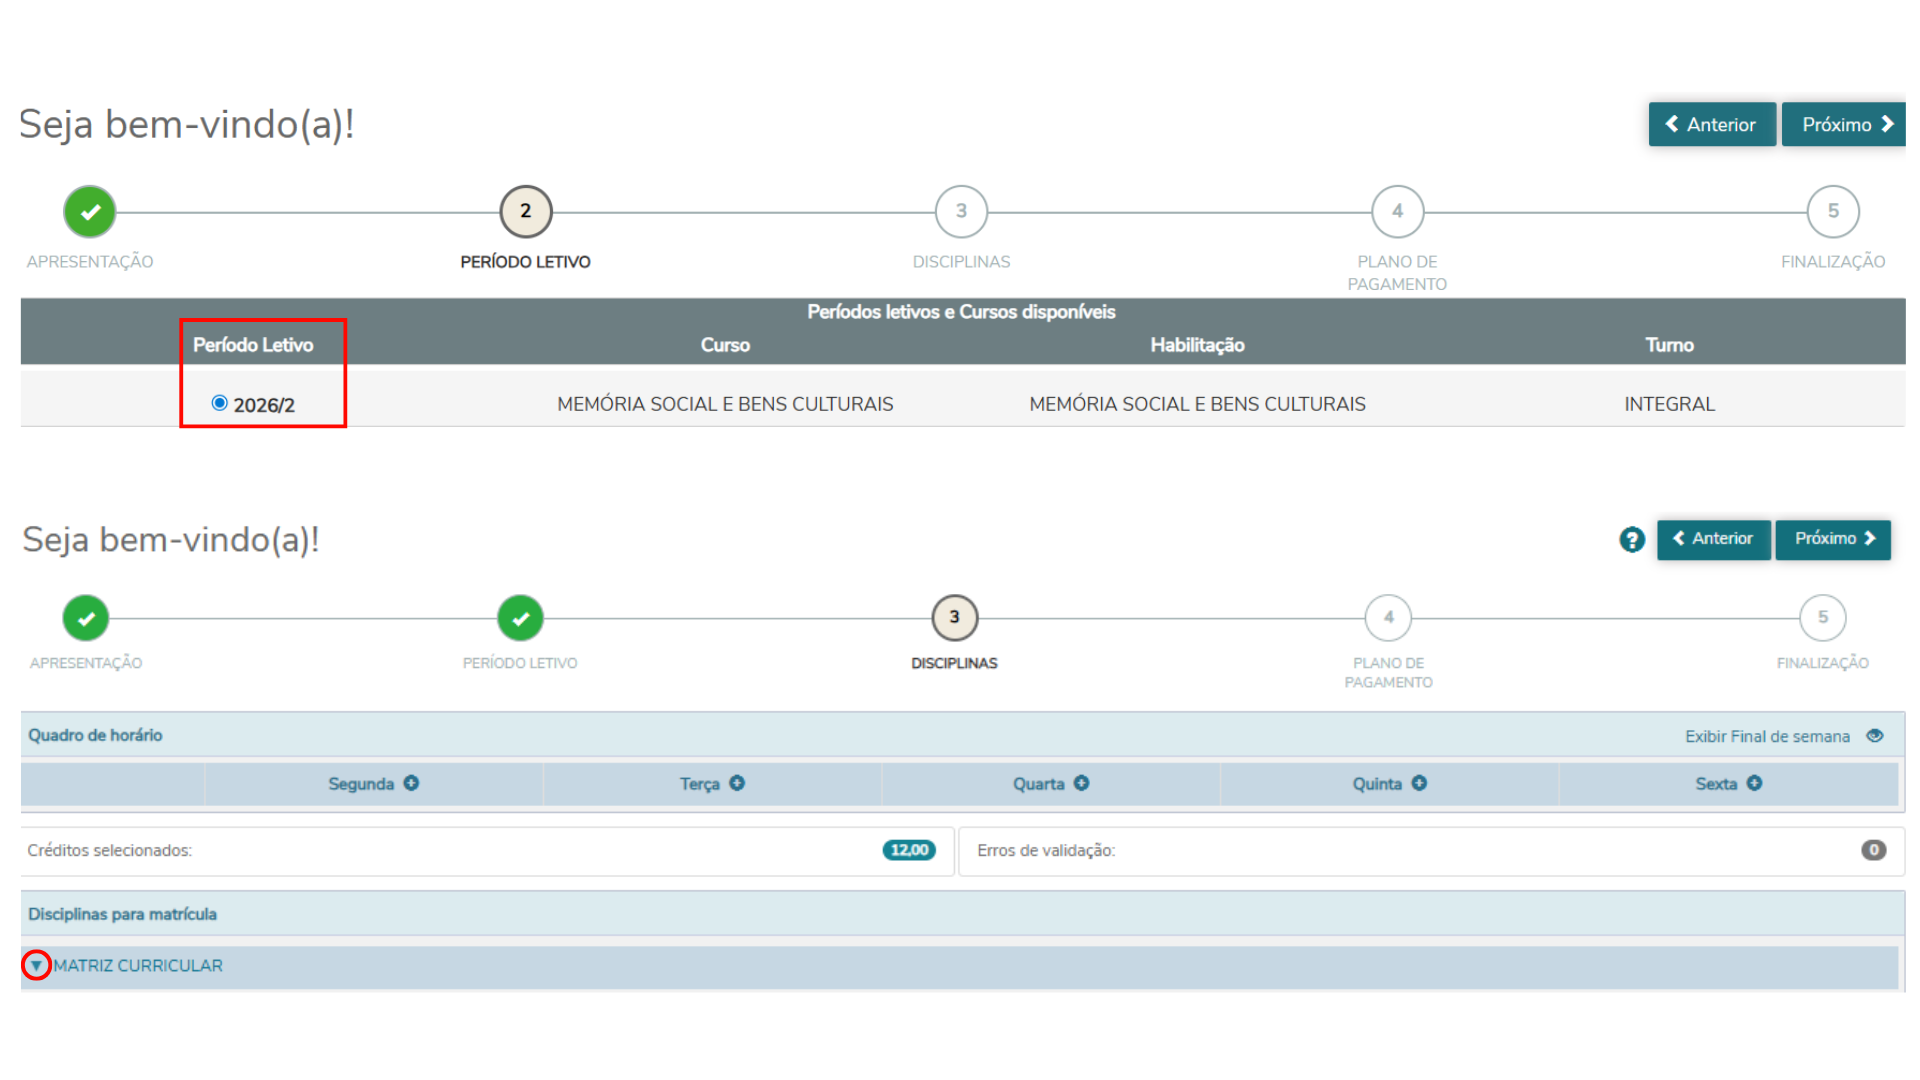Image resolution: width=1920 pixels, height=1080 pixels.
Task: Expand Quinta column with plus icon
Action: point(1419,783)
